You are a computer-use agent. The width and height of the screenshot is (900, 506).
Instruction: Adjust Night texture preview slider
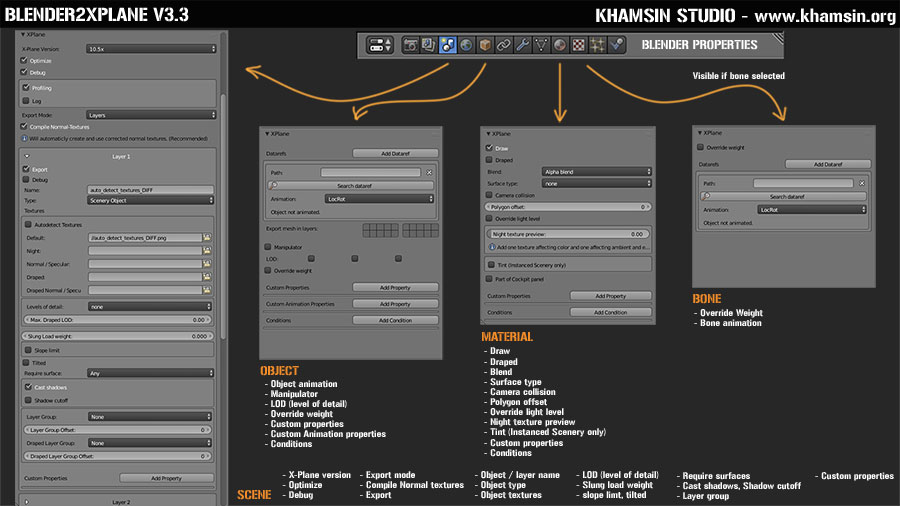tap(568, 235)
